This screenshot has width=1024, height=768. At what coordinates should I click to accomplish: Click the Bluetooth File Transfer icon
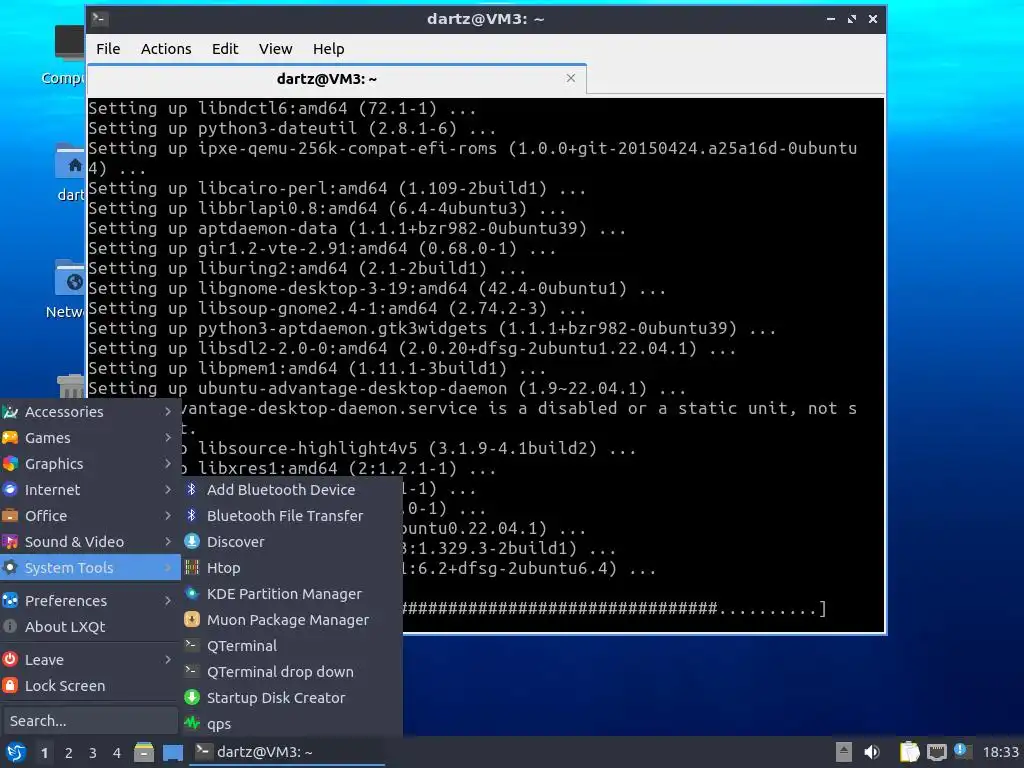[191, 515]
